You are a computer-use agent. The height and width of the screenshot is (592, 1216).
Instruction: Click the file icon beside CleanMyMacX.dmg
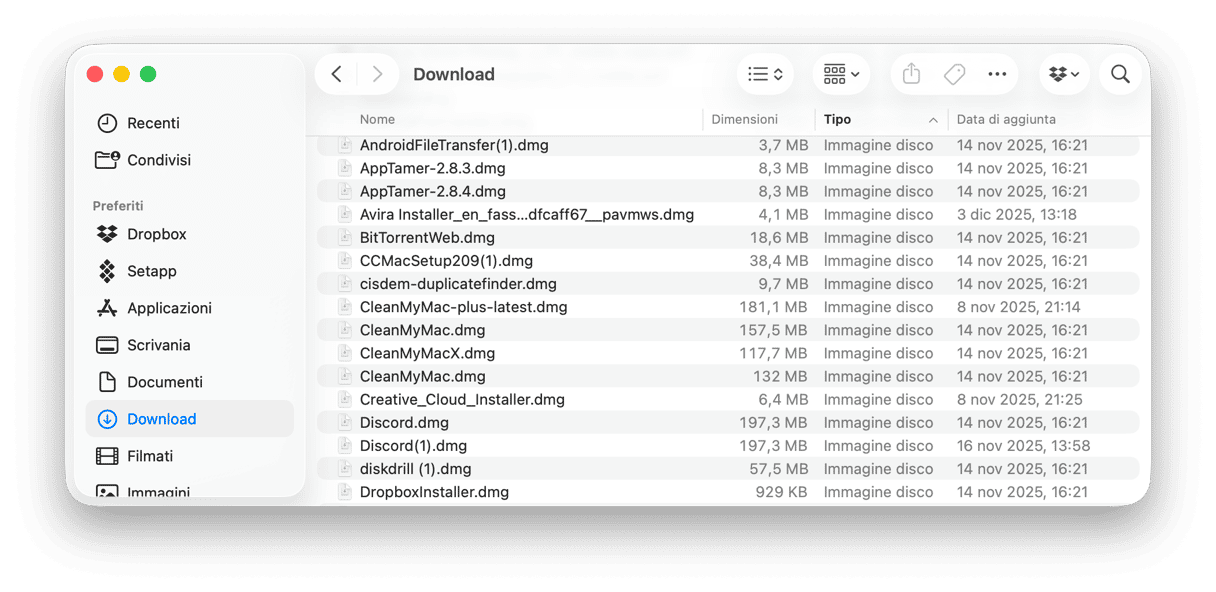[x=345, y=353]
